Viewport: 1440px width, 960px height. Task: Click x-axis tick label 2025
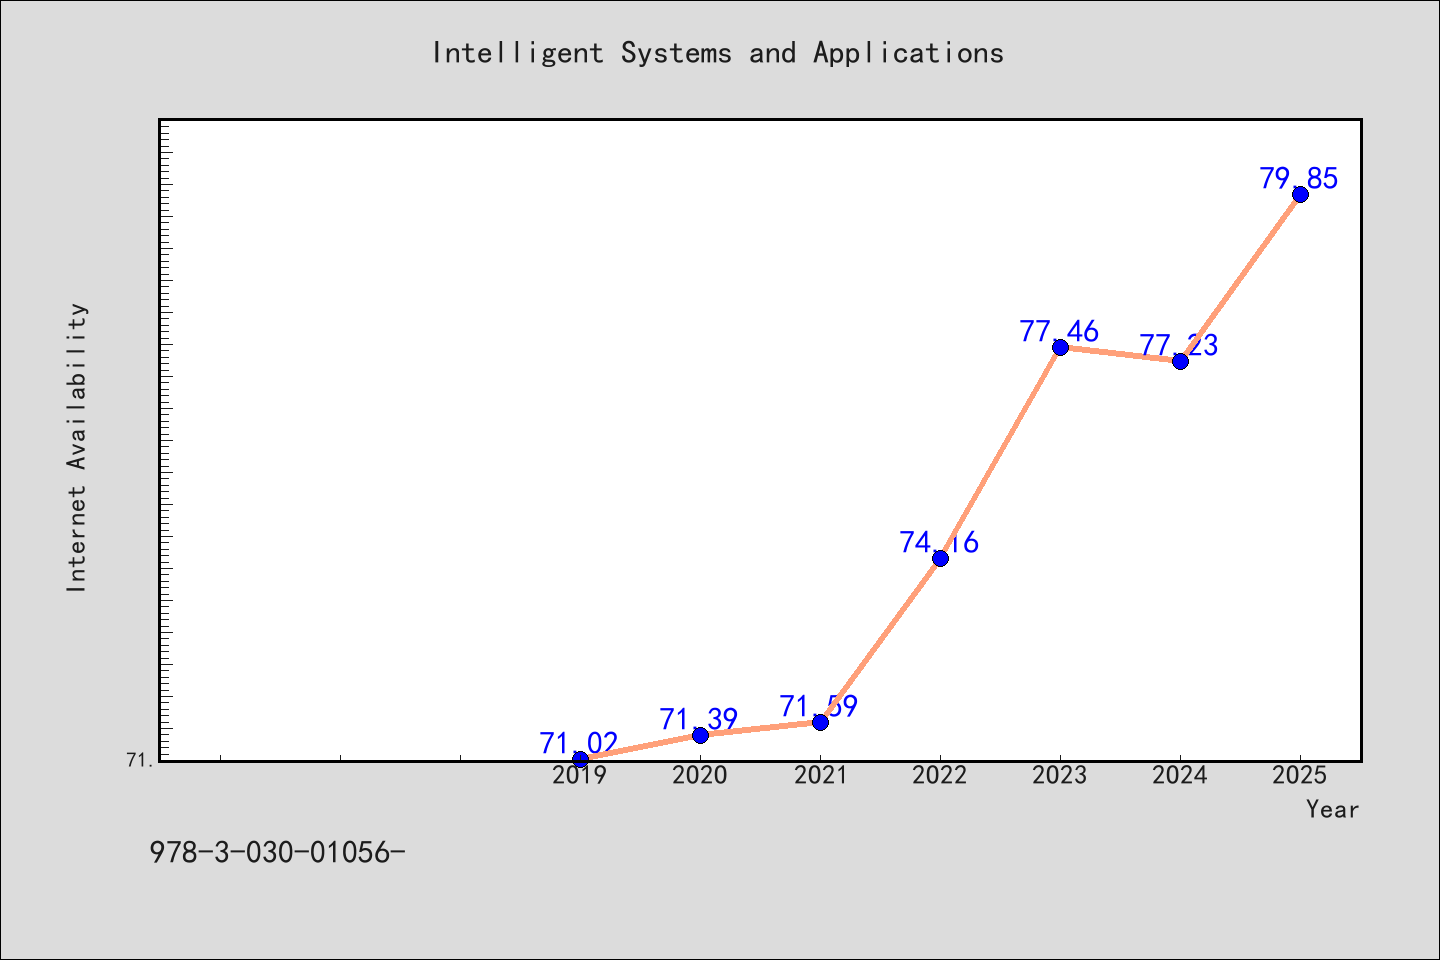click(x=1300, y=775)
